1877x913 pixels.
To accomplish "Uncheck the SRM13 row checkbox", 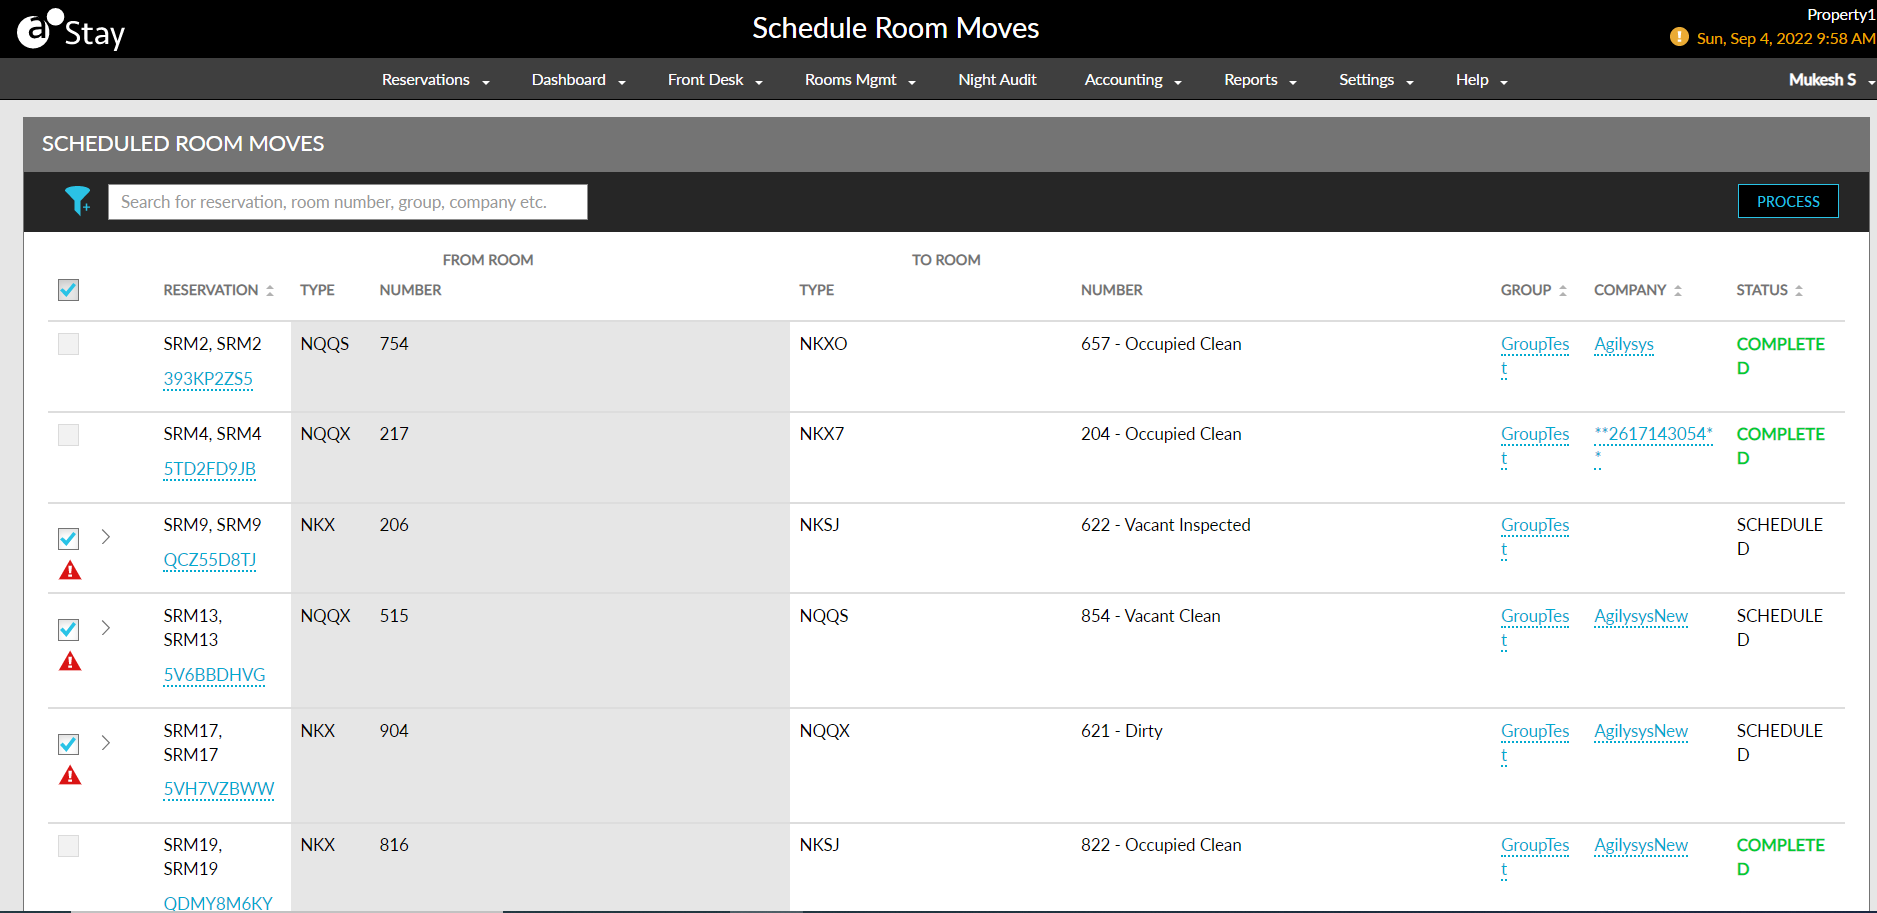I will [x=68, y=629].
